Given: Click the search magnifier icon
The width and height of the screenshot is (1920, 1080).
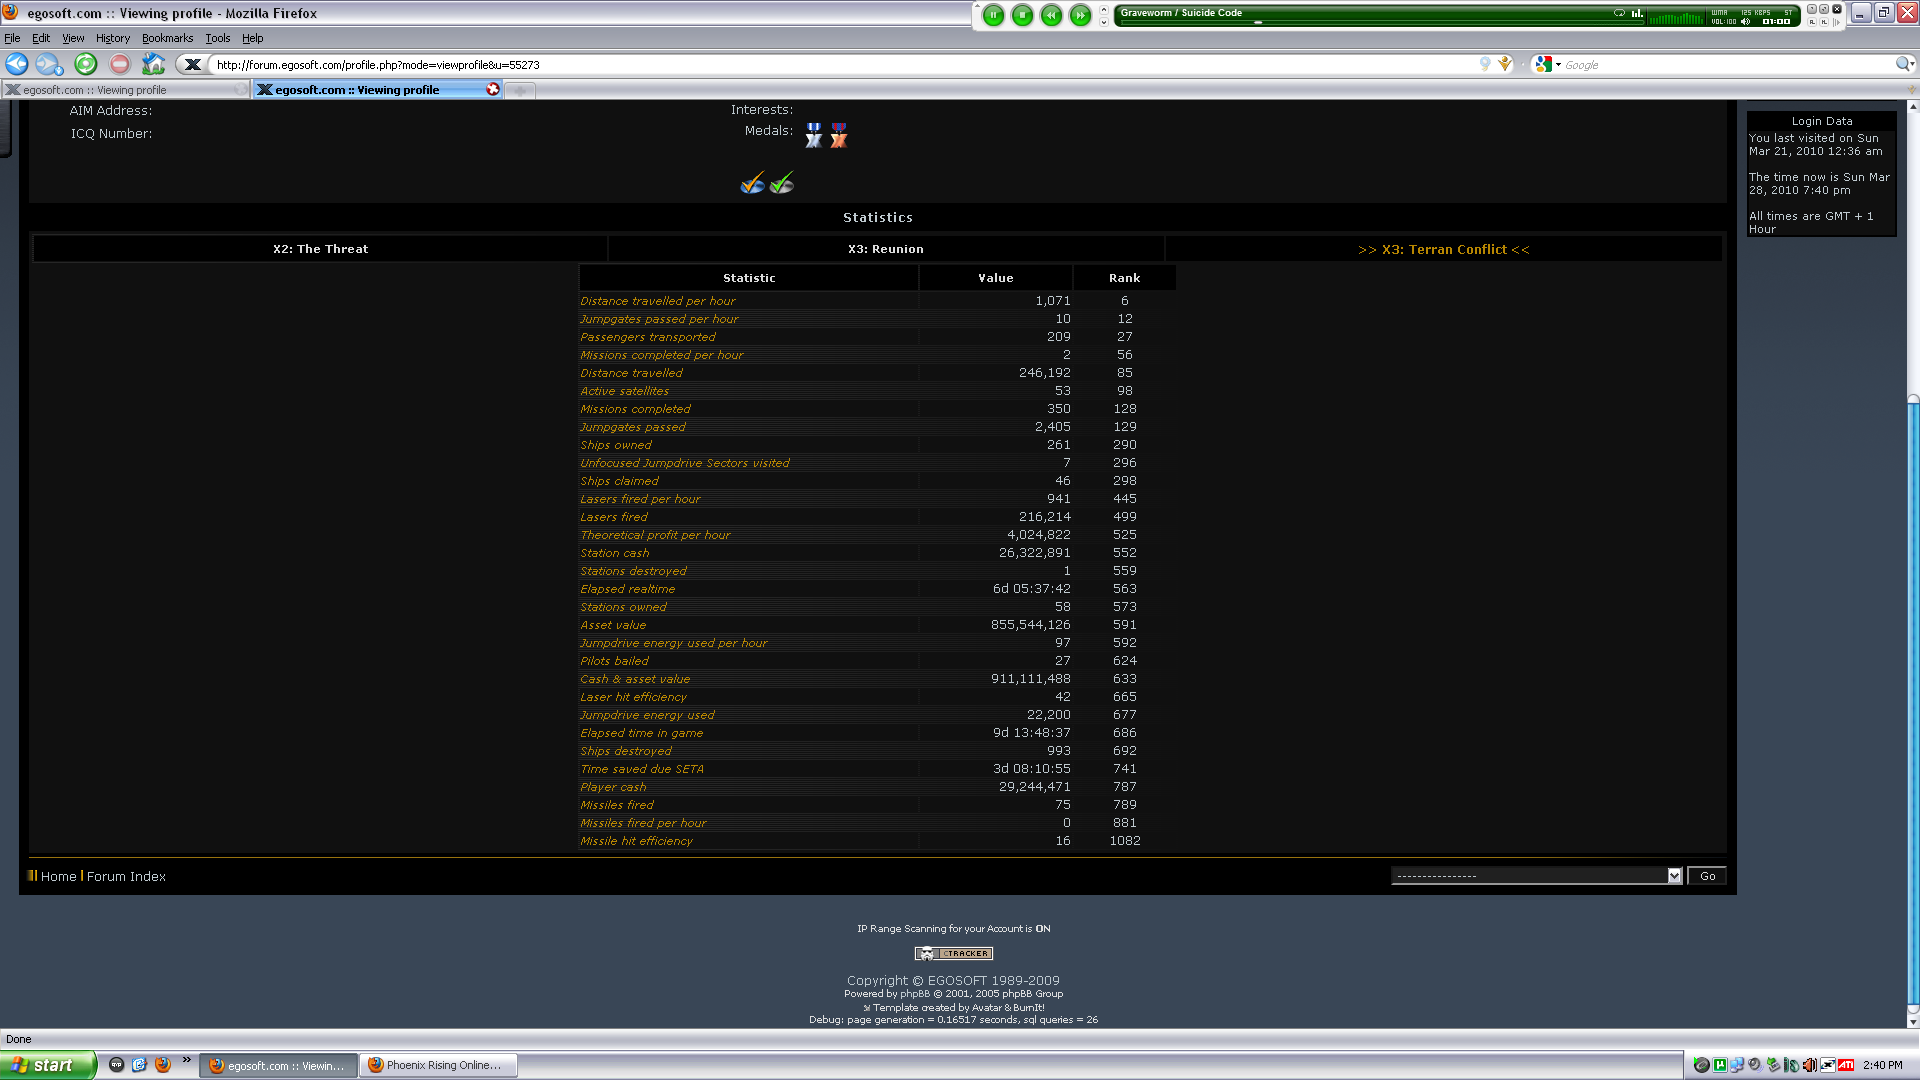Looking at the screenshot, I should [1904, 65].
